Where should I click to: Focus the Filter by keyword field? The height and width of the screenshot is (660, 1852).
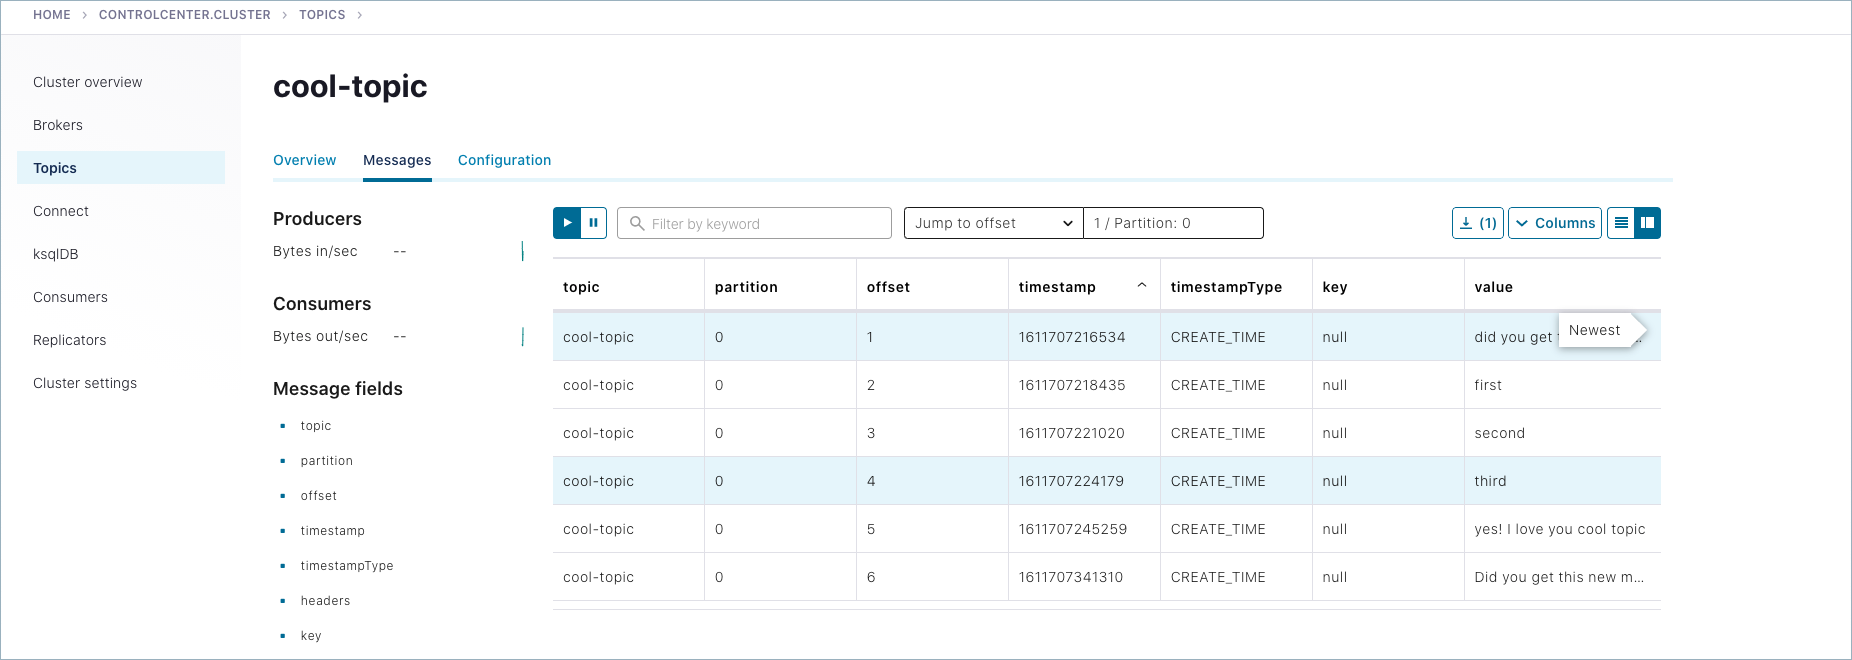pyautogui.click(x=765, y=223)
